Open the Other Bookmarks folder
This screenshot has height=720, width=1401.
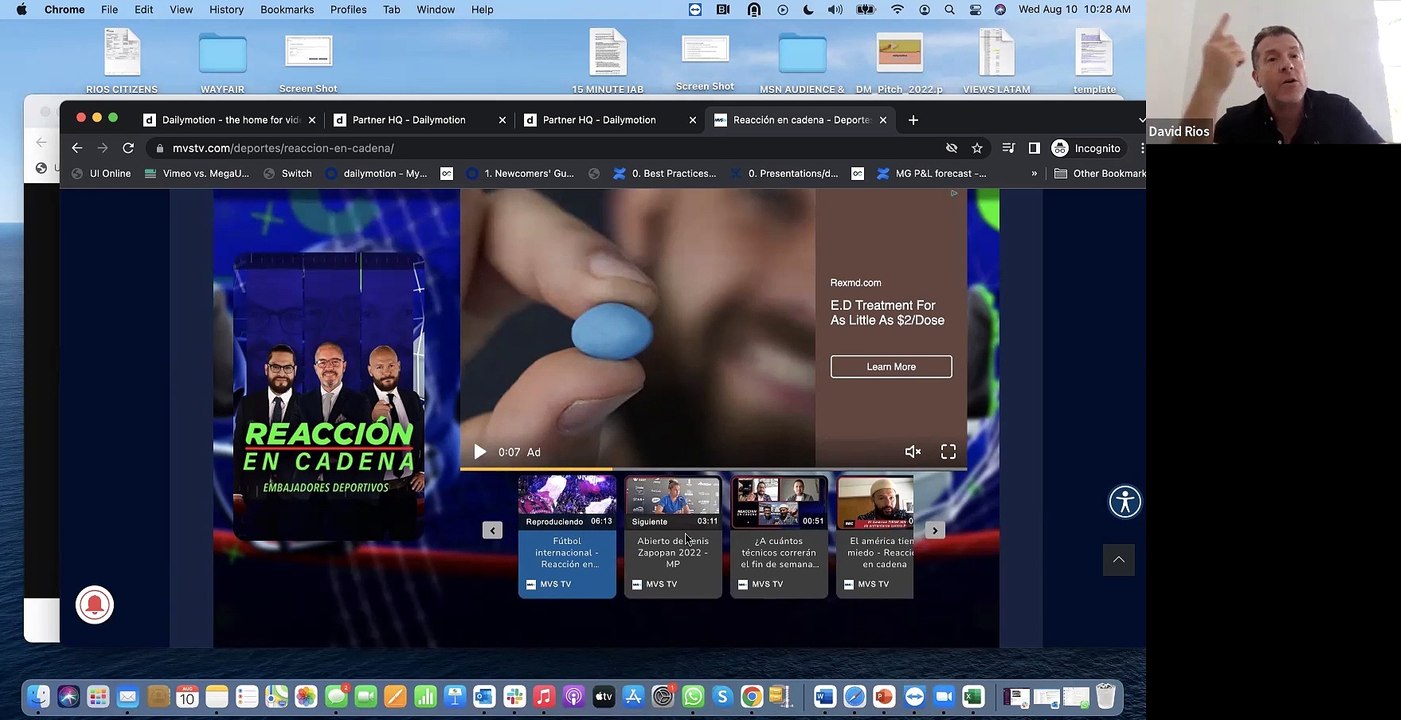coord(1100,174)
